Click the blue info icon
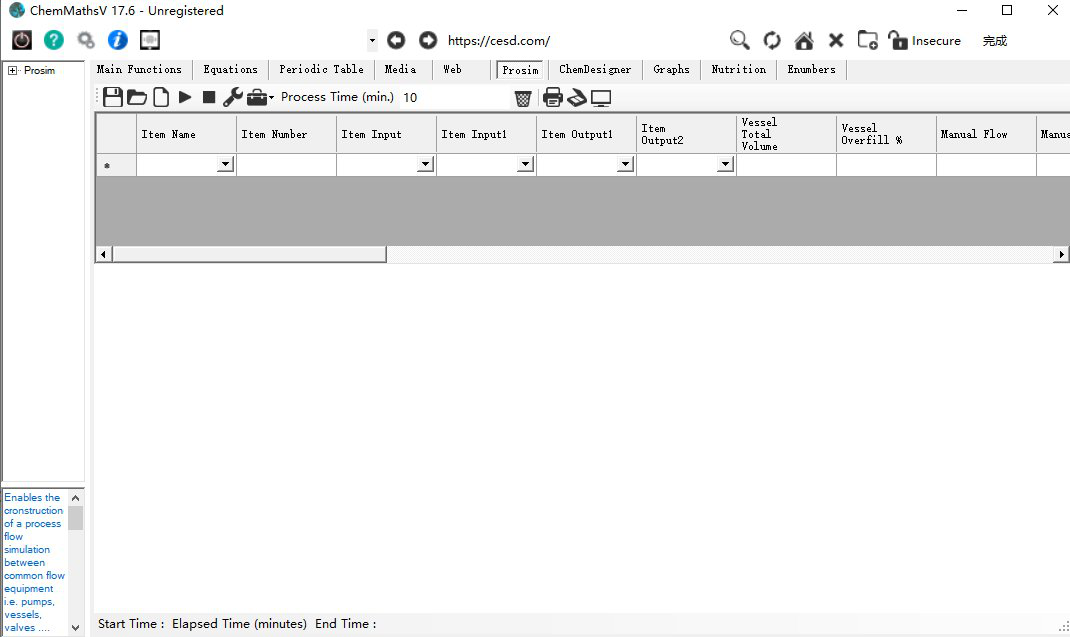The width and height of the screenshot is (1070, 637). (x=118, y=40)
